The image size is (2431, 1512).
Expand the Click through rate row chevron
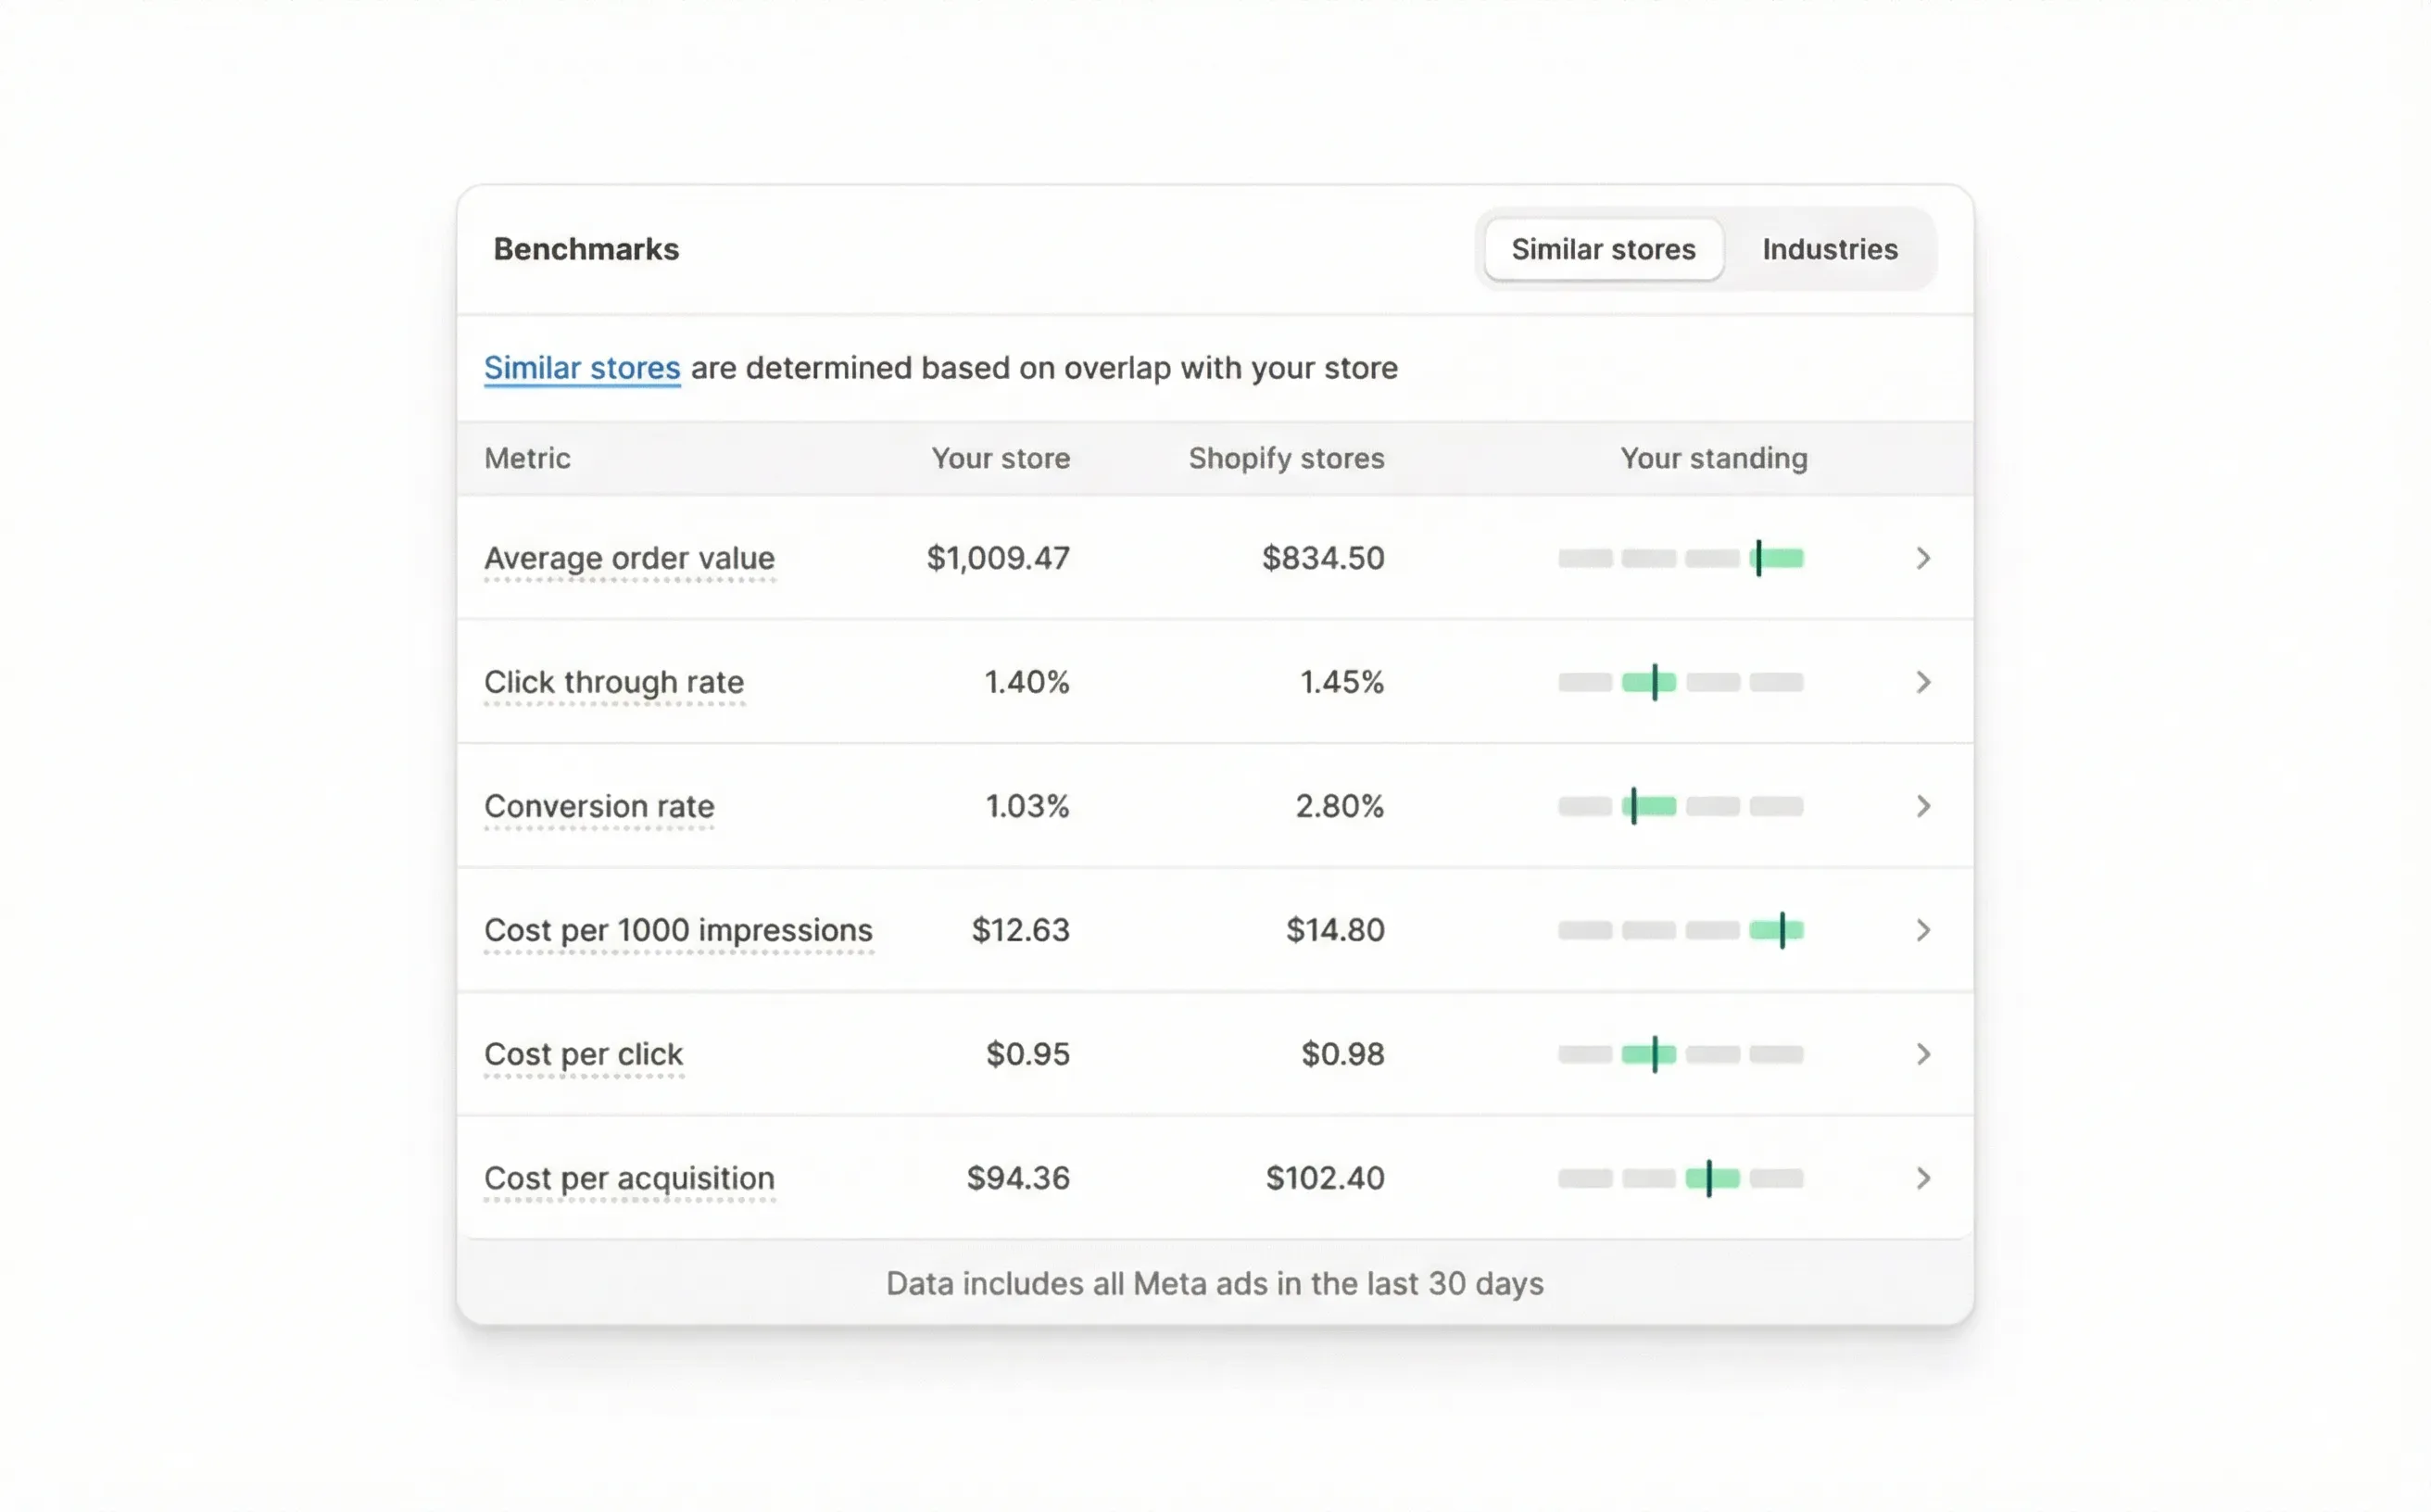tap(1923, 682)
